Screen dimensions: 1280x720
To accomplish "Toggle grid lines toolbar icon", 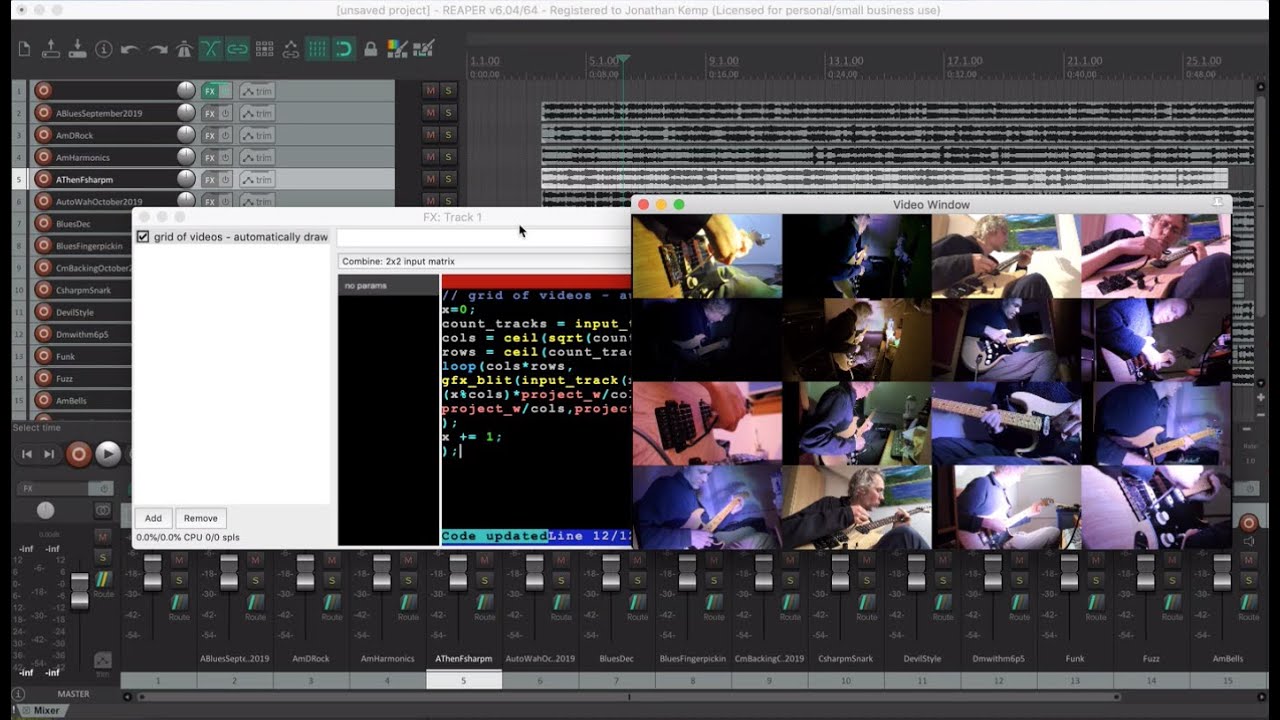I will point(317,48).
